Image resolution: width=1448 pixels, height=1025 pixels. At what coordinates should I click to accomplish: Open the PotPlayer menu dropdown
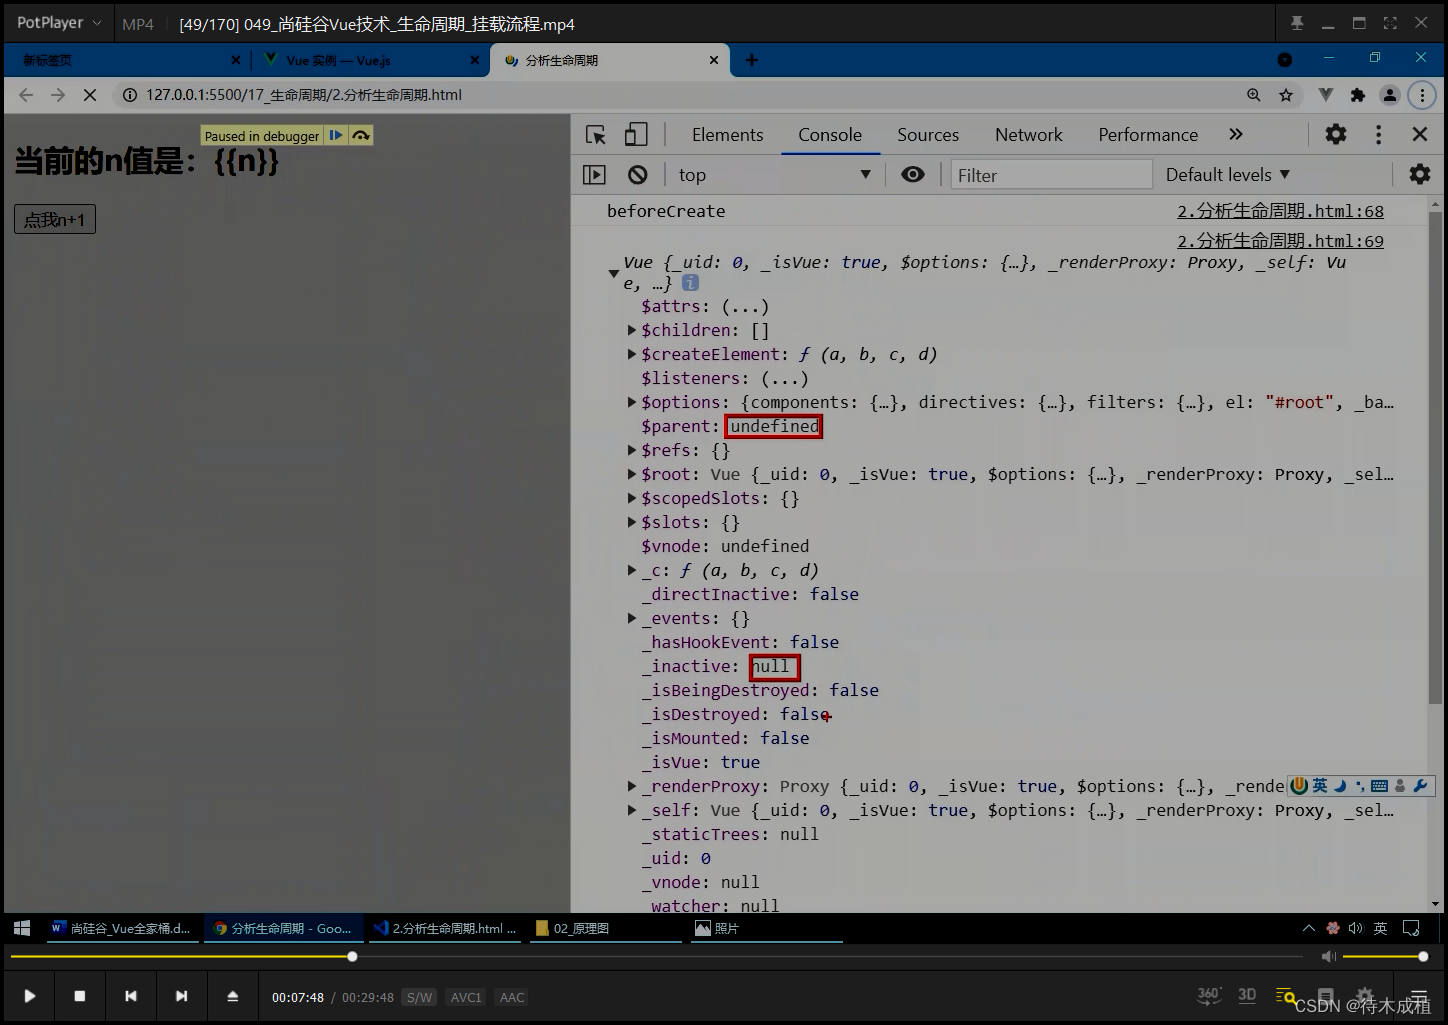tap(60, 23)
